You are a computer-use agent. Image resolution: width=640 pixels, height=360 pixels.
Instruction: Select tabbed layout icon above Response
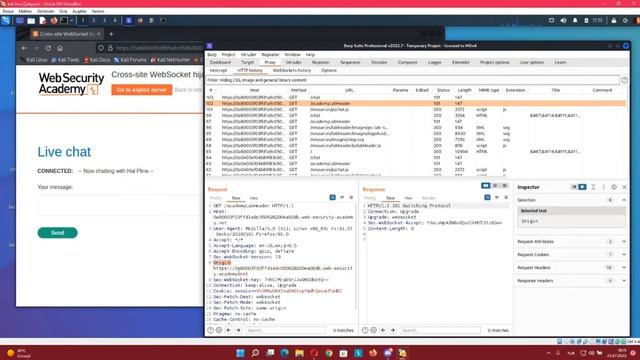coord(505,186)
